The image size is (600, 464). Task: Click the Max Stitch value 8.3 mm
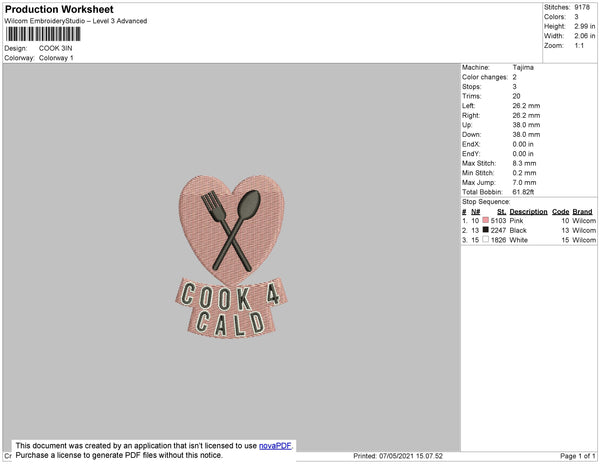click(x=524, y=163)
